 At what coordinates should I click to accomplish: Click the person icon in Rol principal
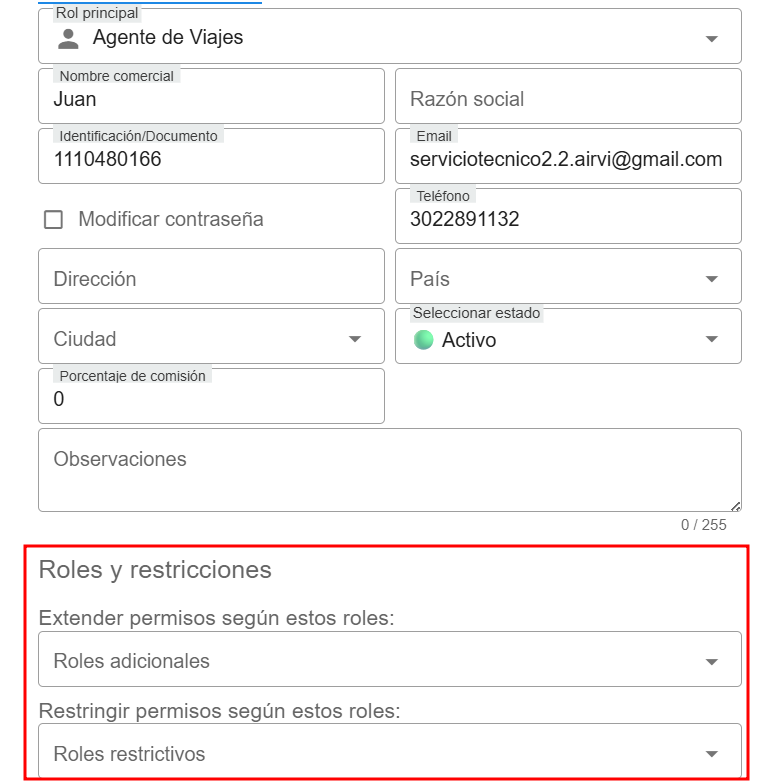tap(68, 39)
